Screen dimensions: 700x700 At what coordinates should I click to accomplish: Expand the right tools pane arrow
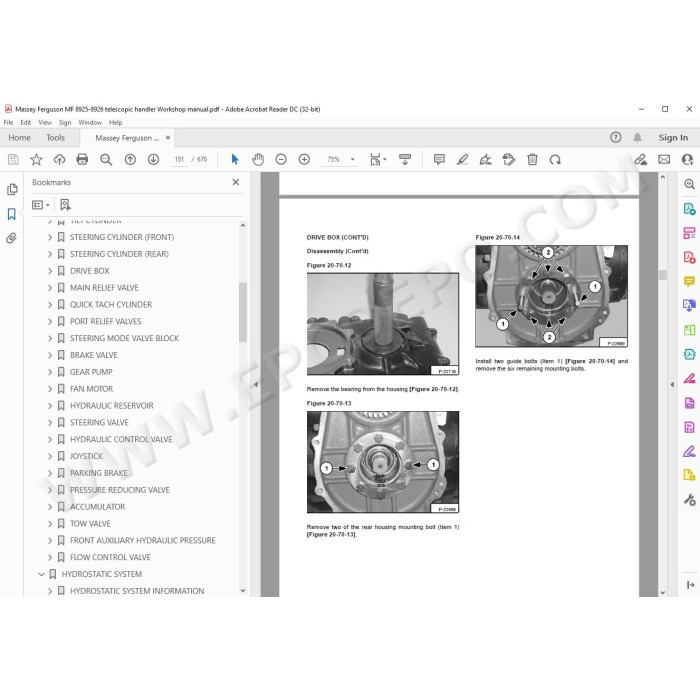[672, 384]
